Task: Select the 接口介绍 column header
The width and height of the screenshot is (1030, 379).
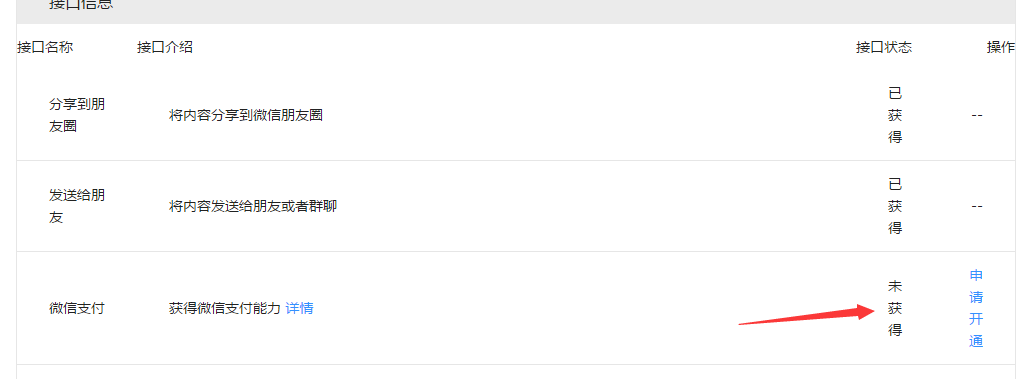Action: click(x=165, y=47)
